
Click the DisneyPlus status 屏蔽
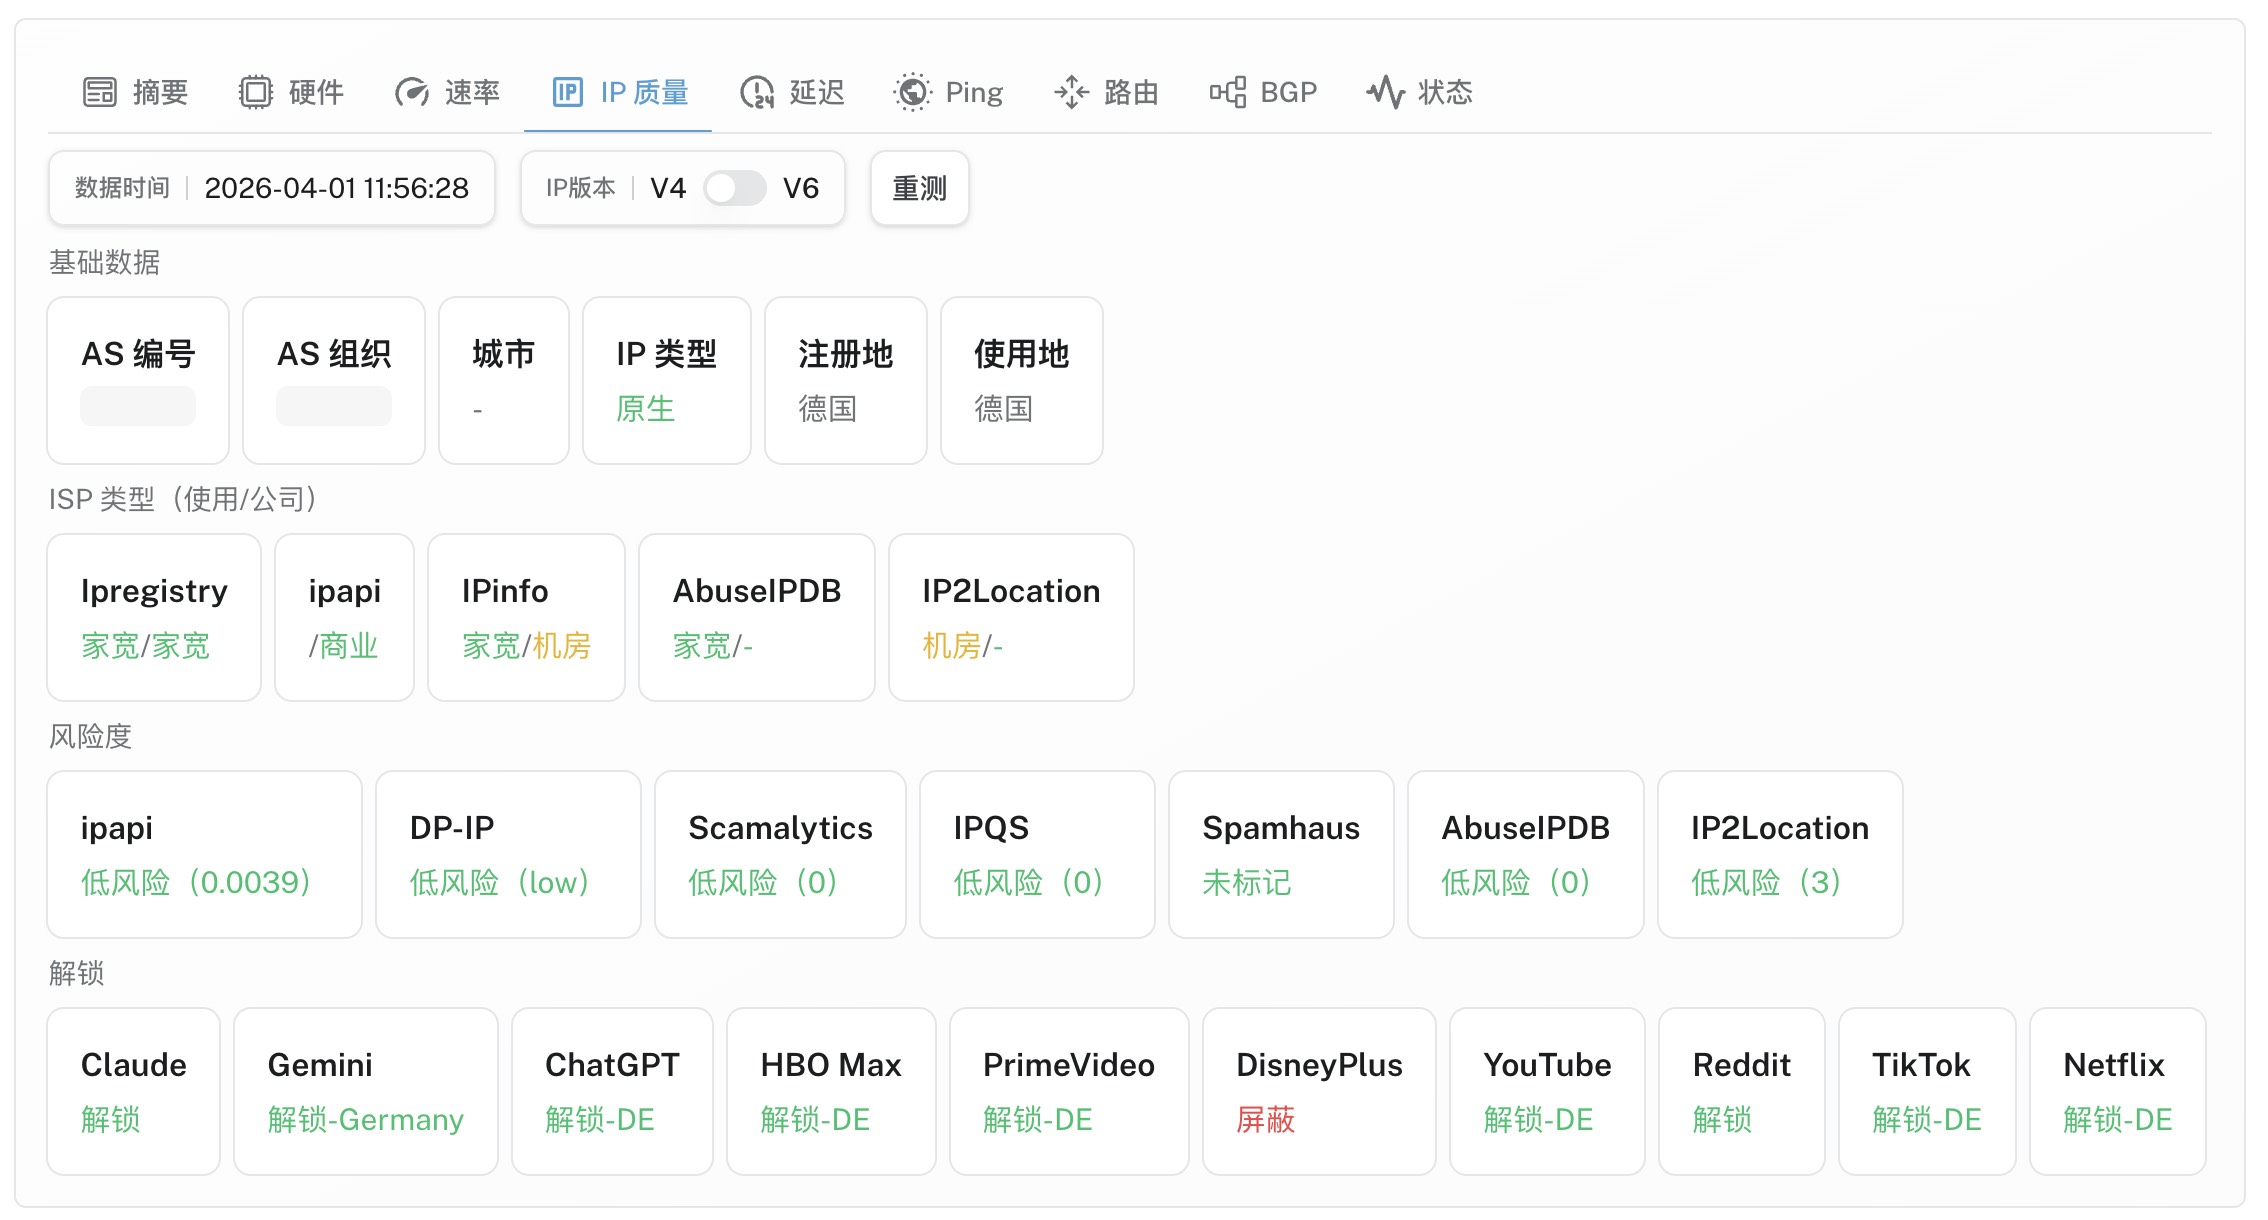point(1266,1119)
